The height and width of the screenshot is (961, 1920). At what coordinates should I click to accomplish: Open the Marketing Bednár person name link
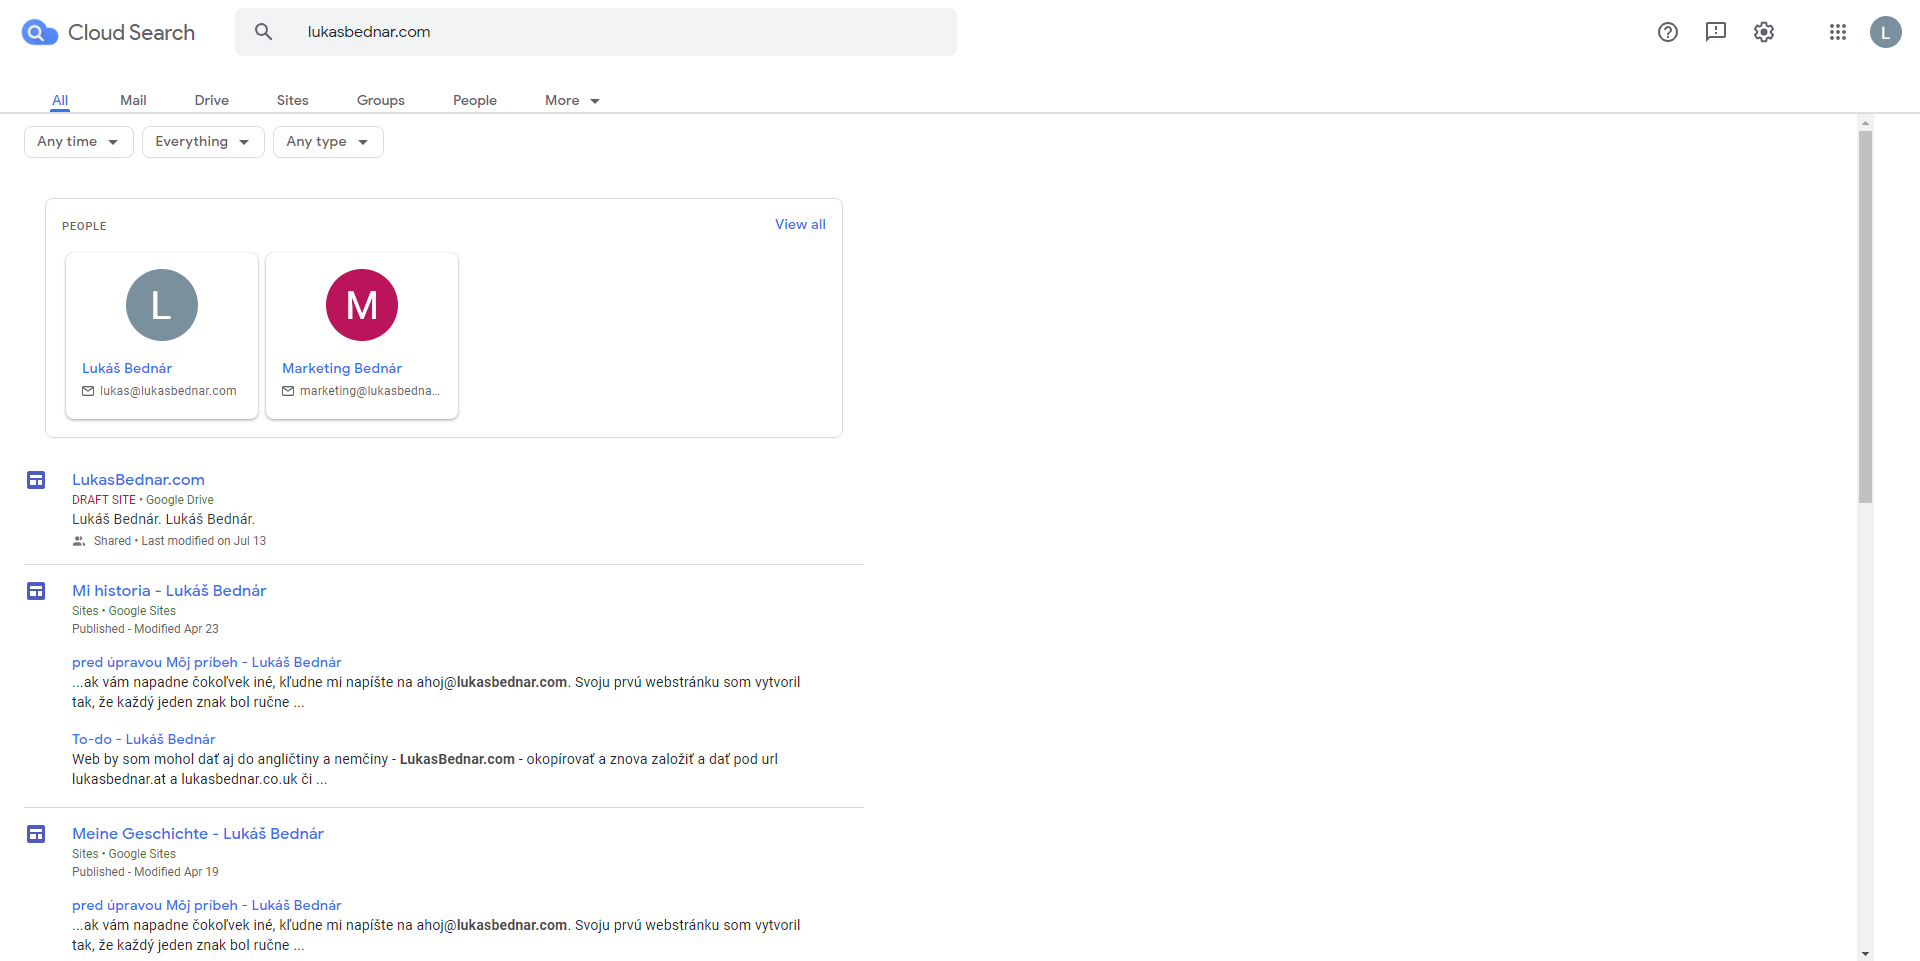tap(342, 368)
